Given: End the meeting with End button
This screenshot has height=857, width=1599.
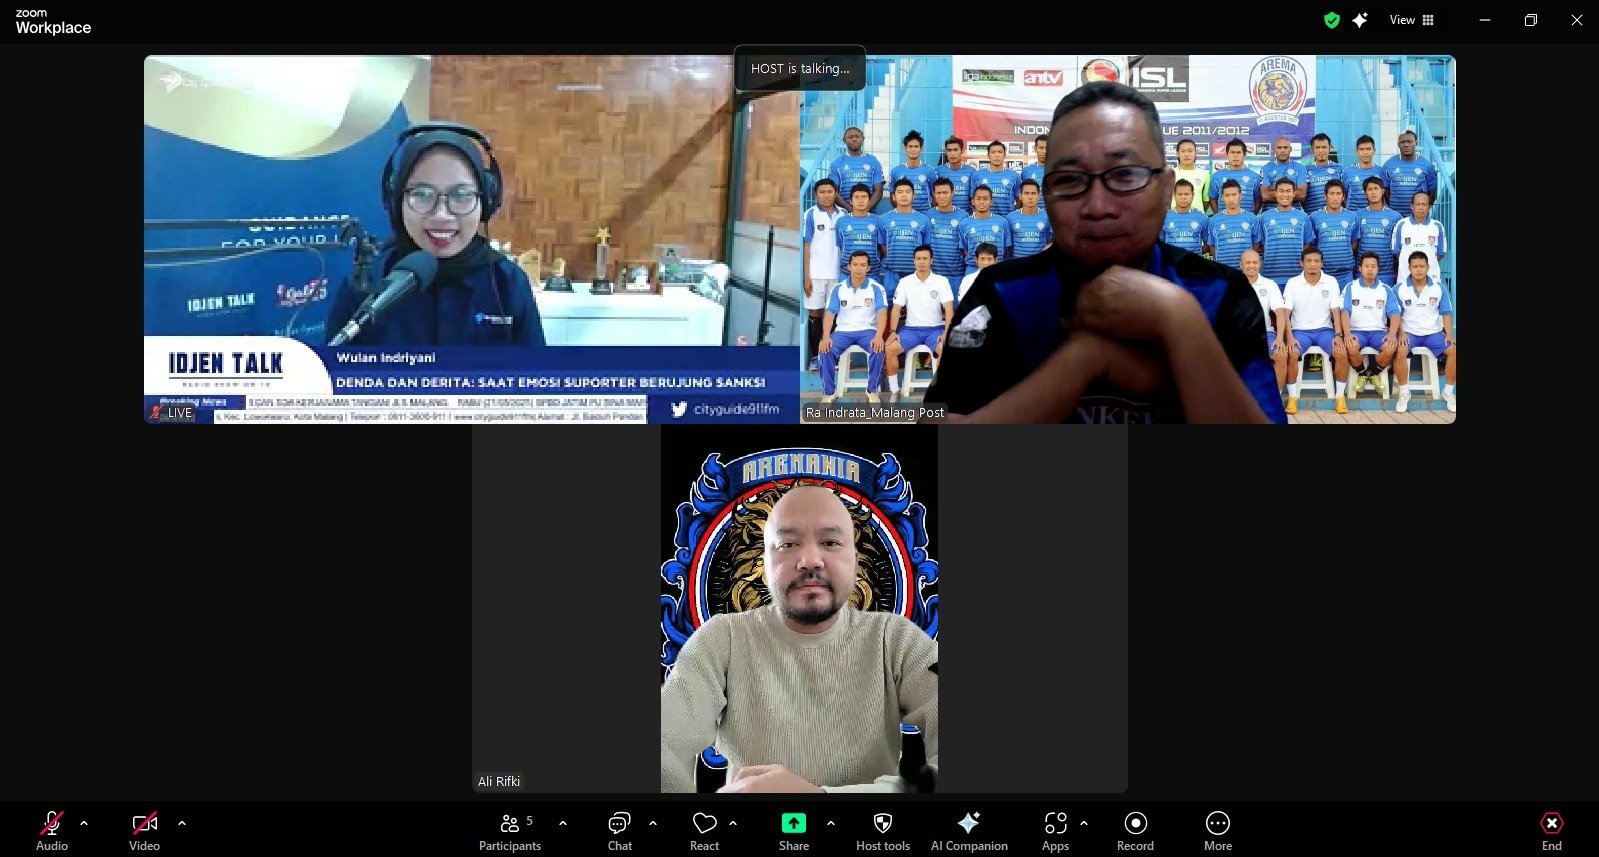Looking at the screenshot, I should click(x=1552, y=831).
